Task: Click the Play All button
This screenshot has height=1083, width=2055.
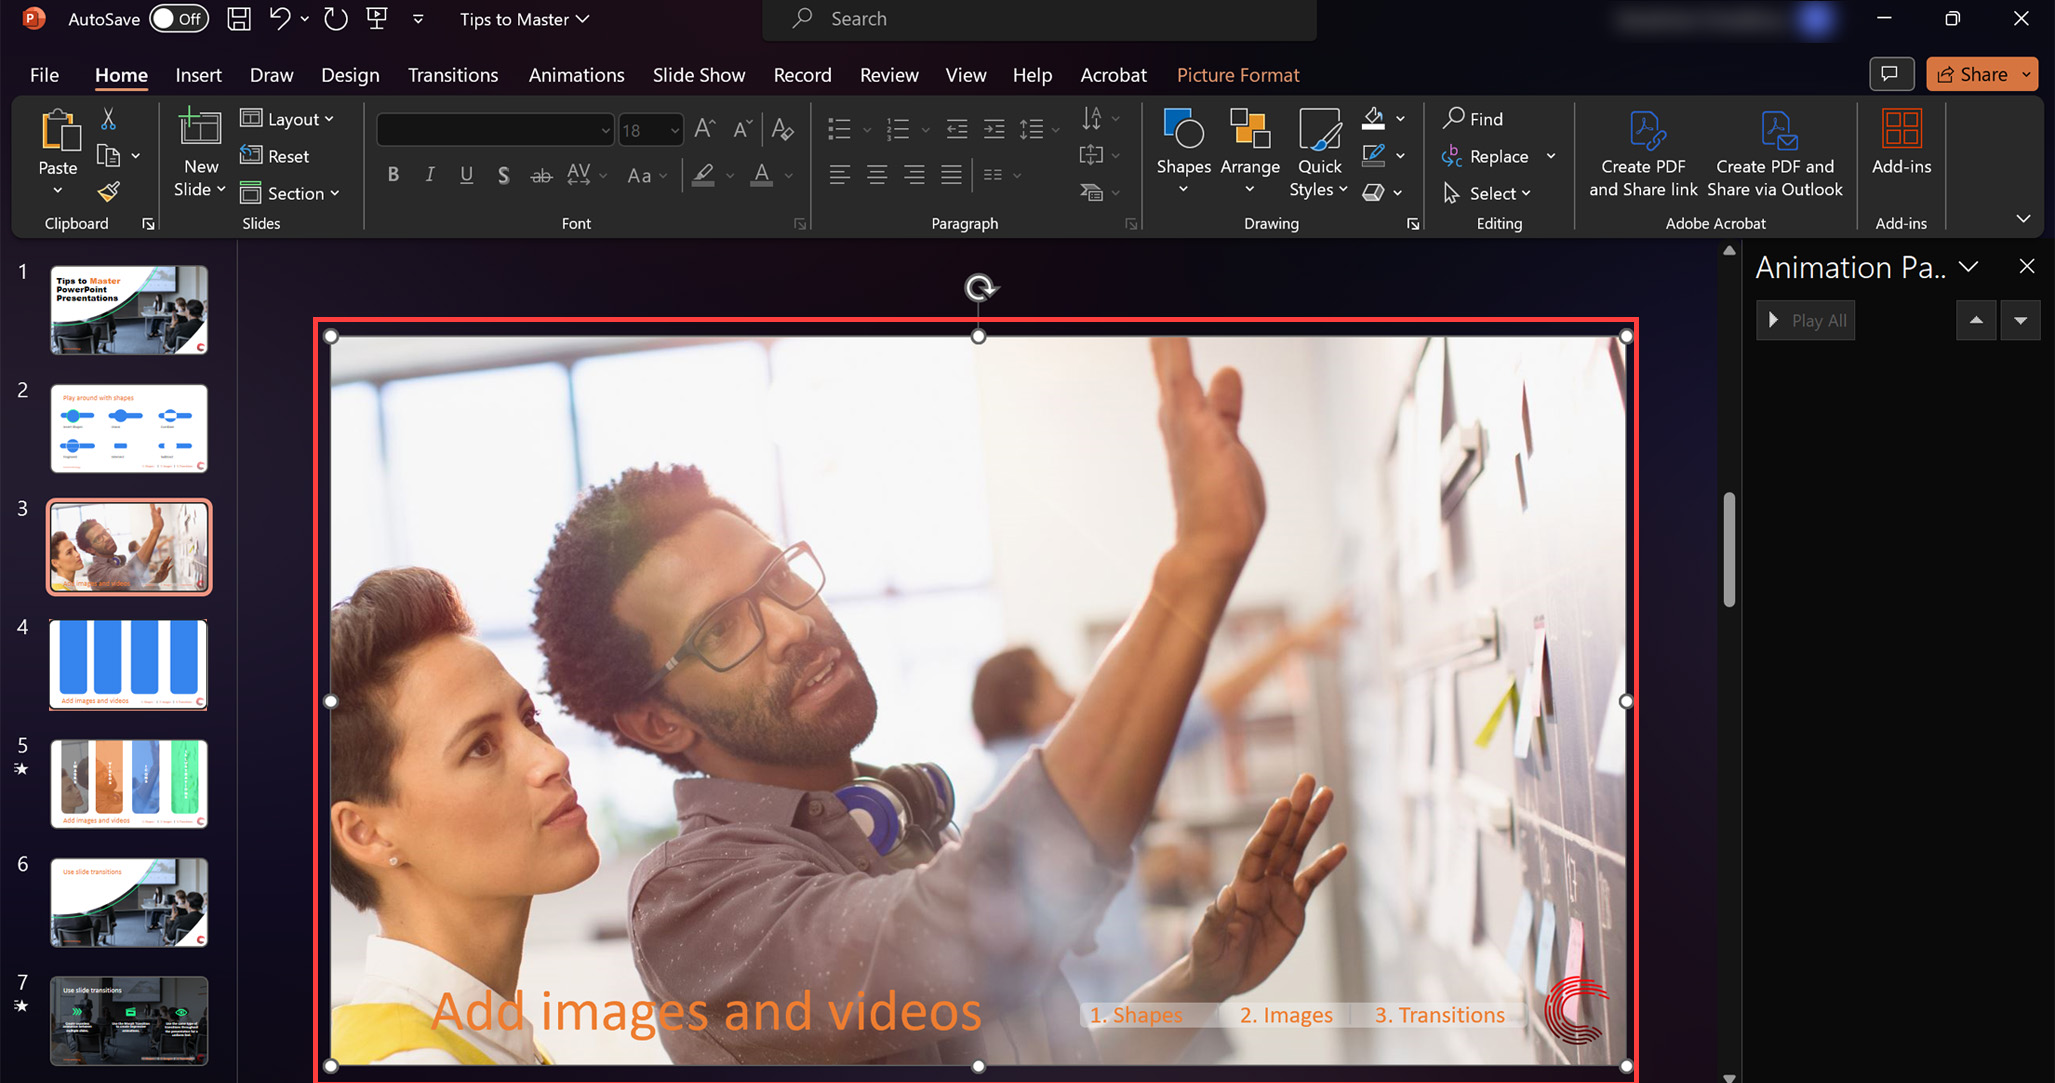Action: (x=1806, y=320)
